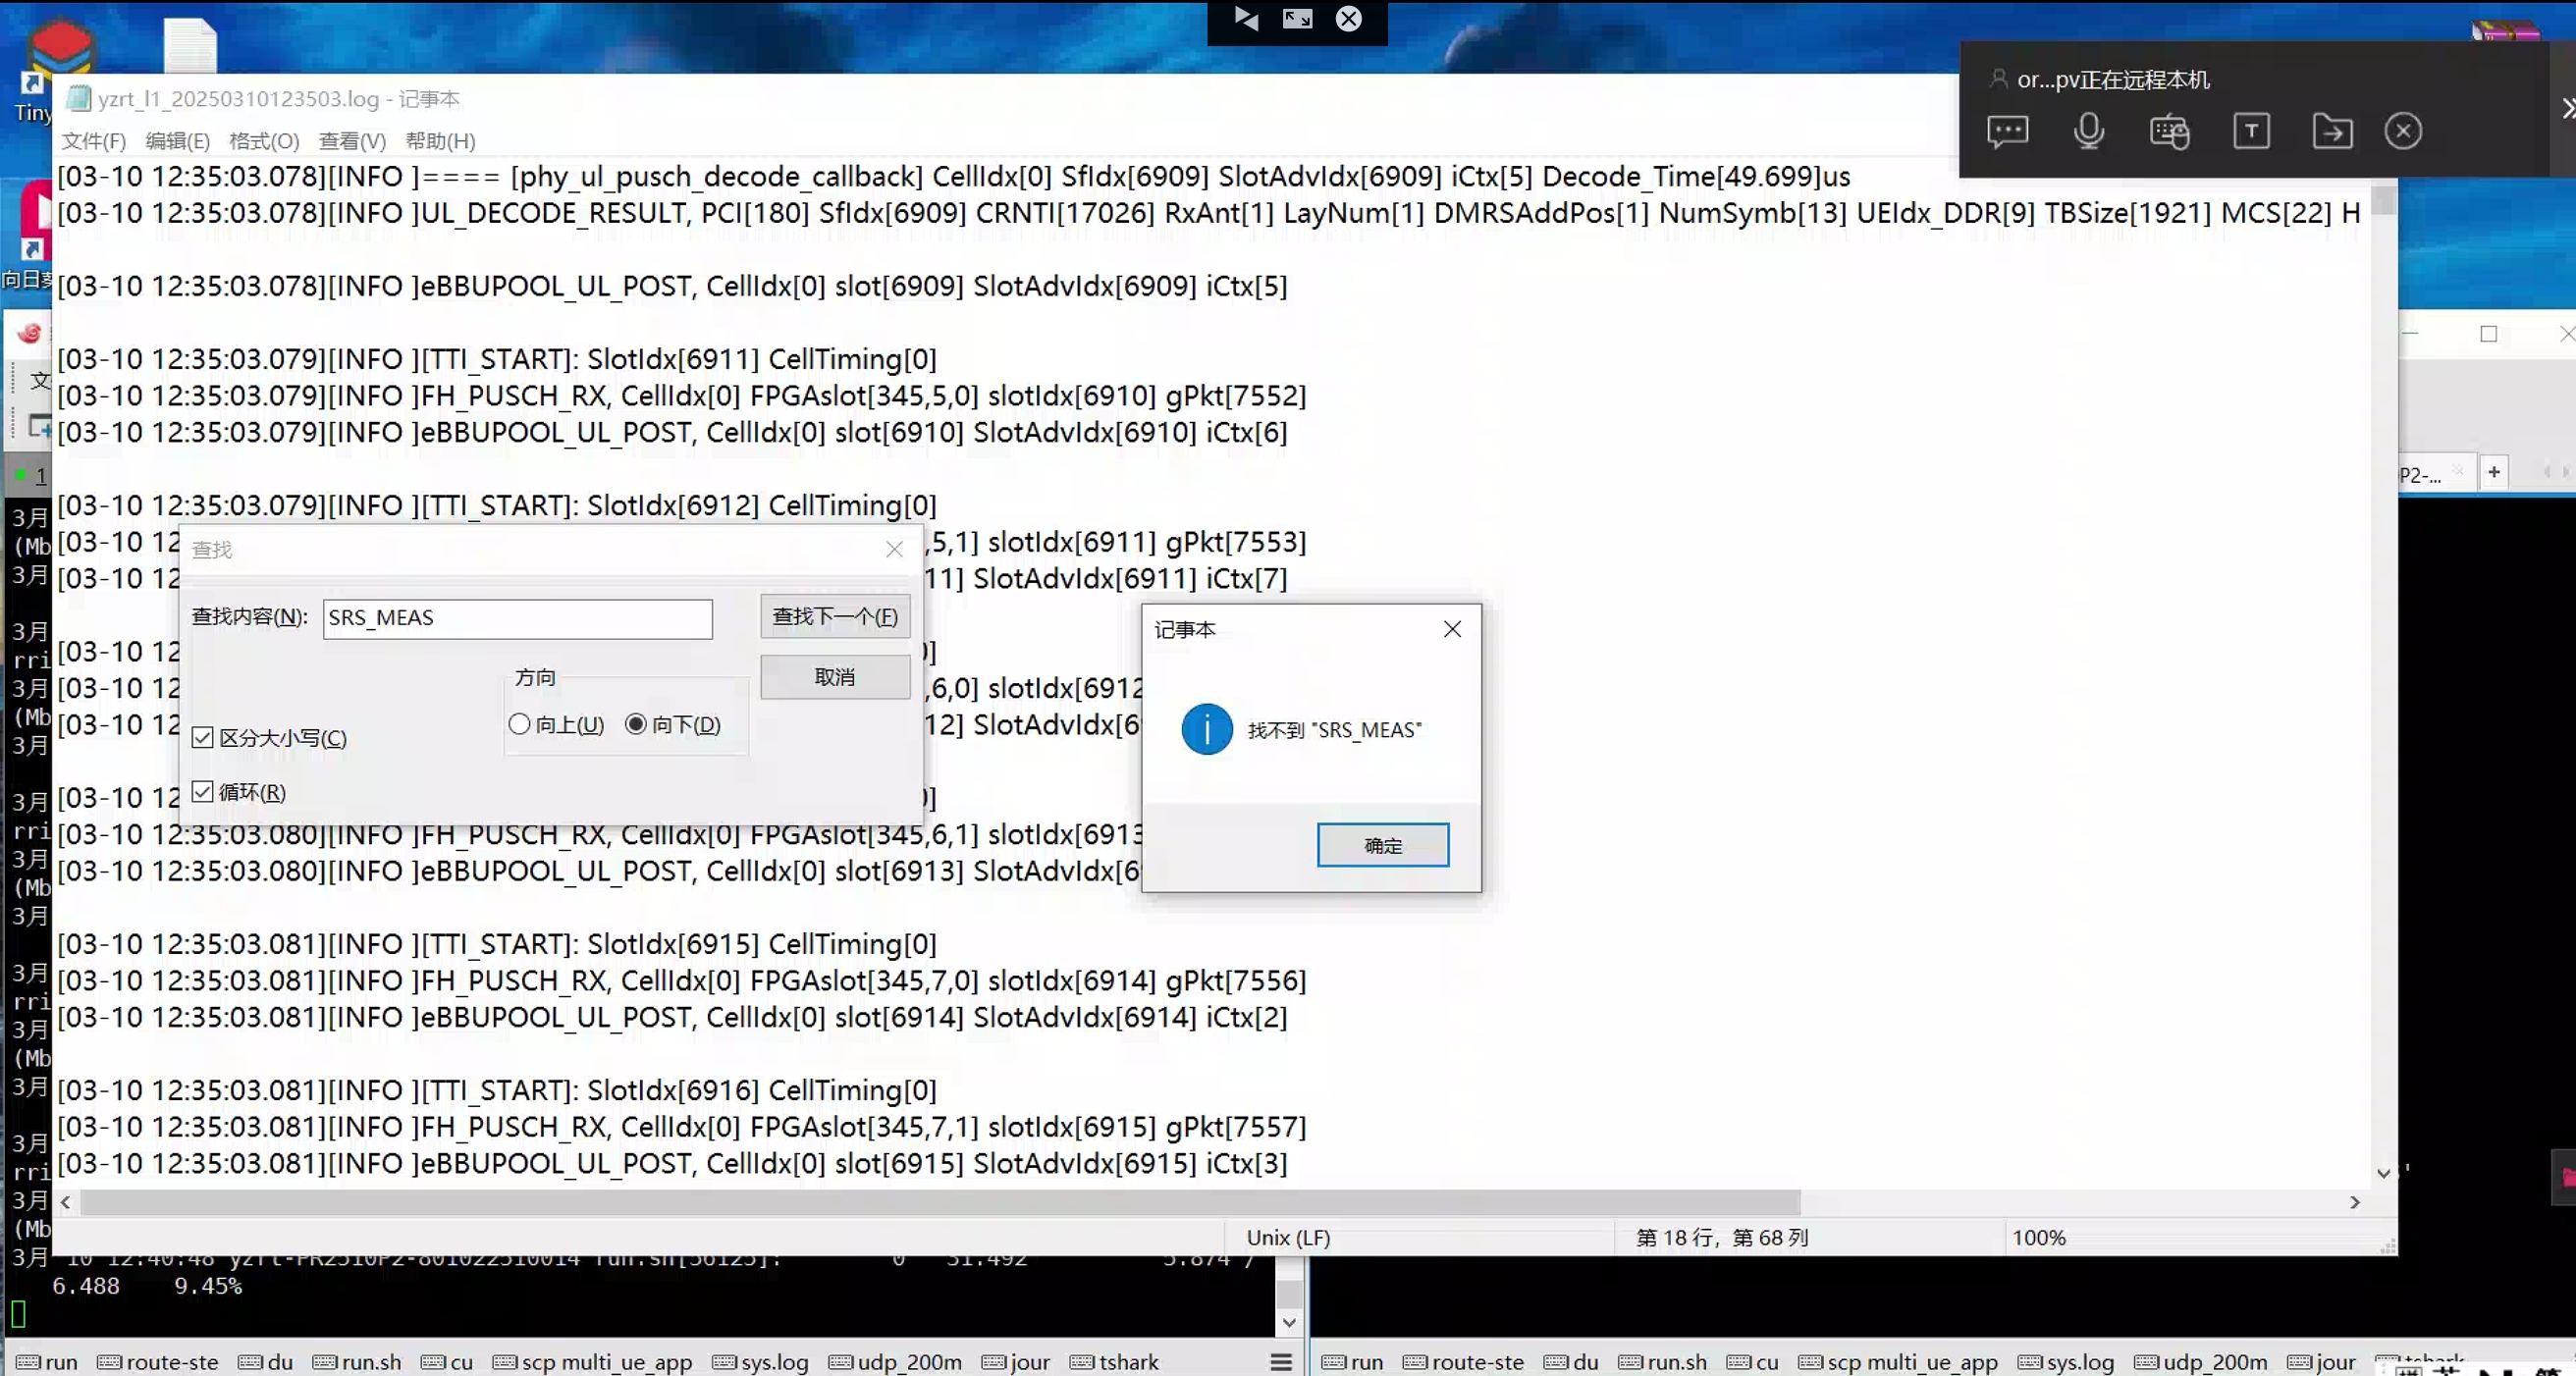Click the Notepad horizontal scrollbar left arrow
This screenshot has height=1376, width=2576.
click(66, 1202)
